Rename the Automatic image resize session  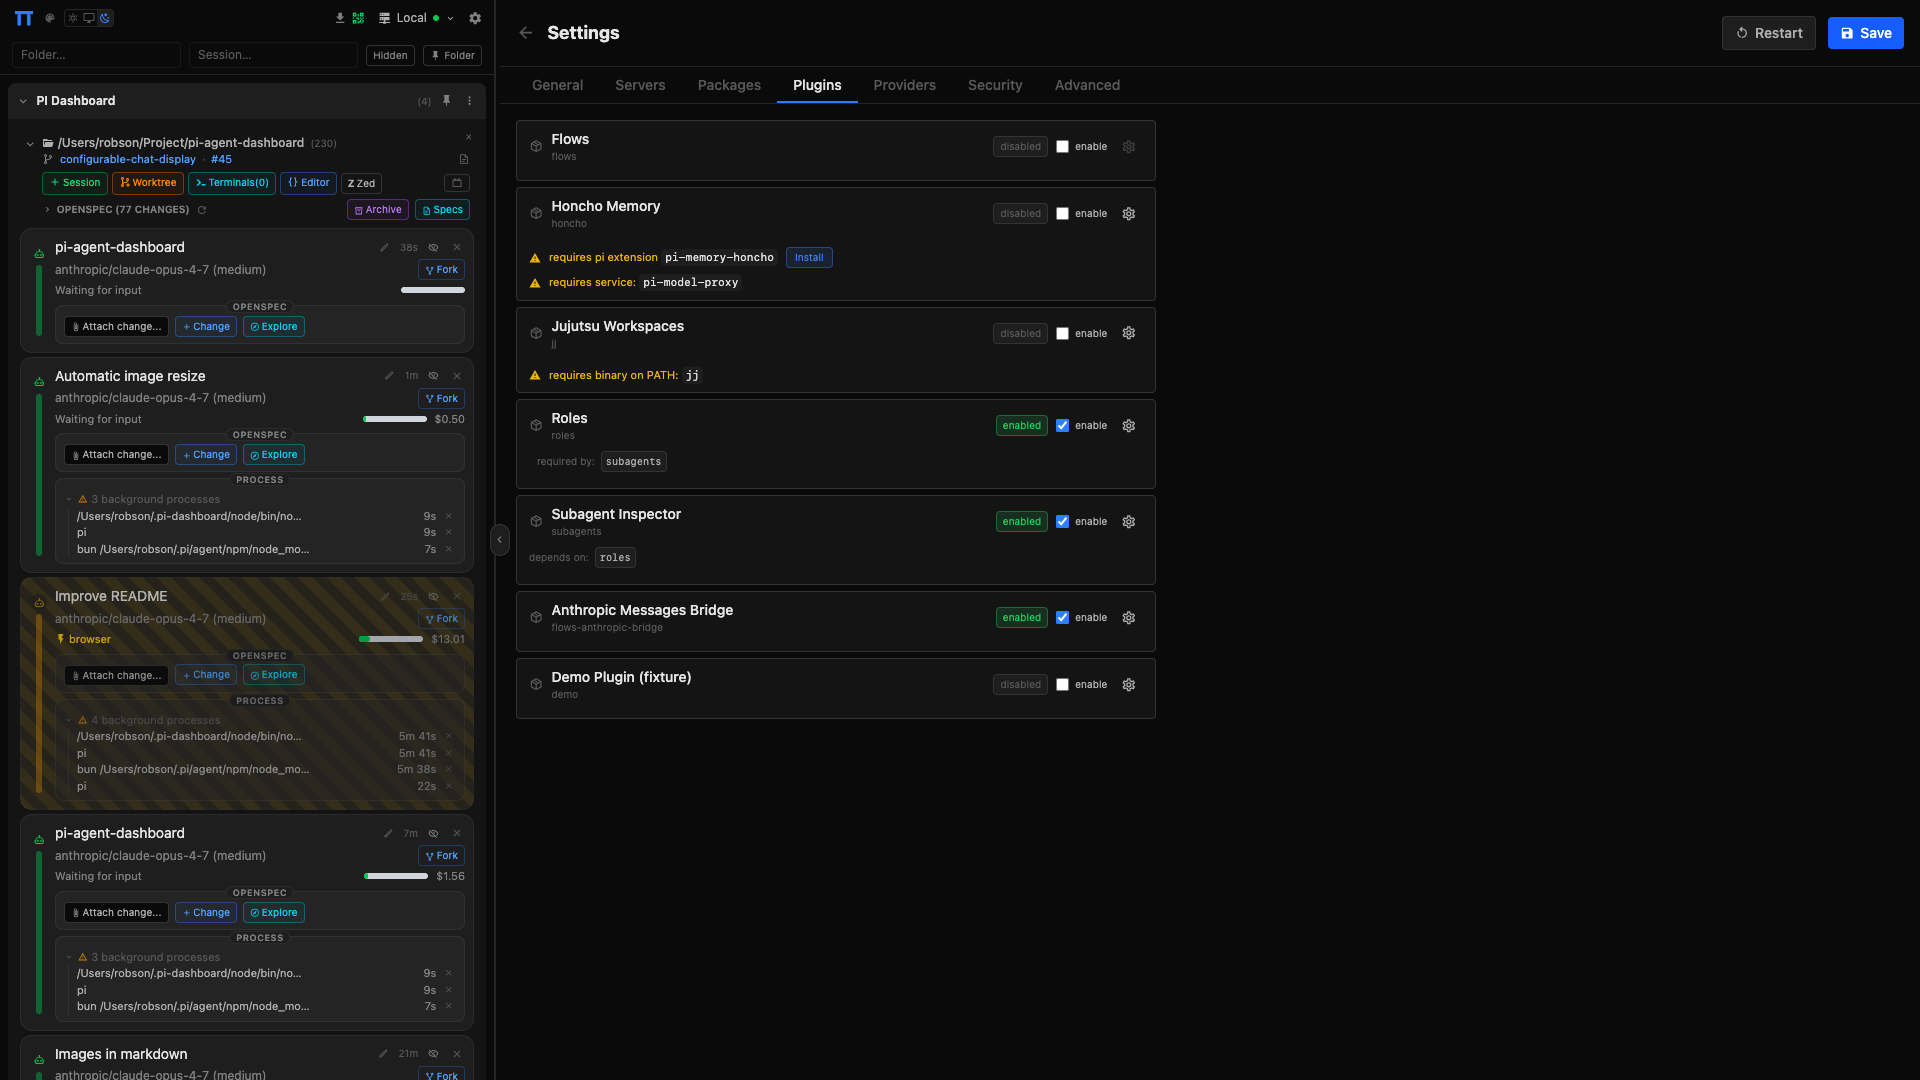[389, 376]
